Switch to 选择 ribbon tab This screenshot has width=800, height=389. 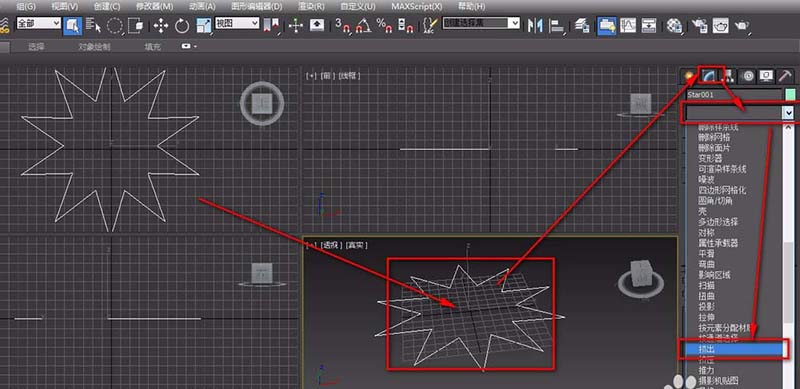[36, 46]
